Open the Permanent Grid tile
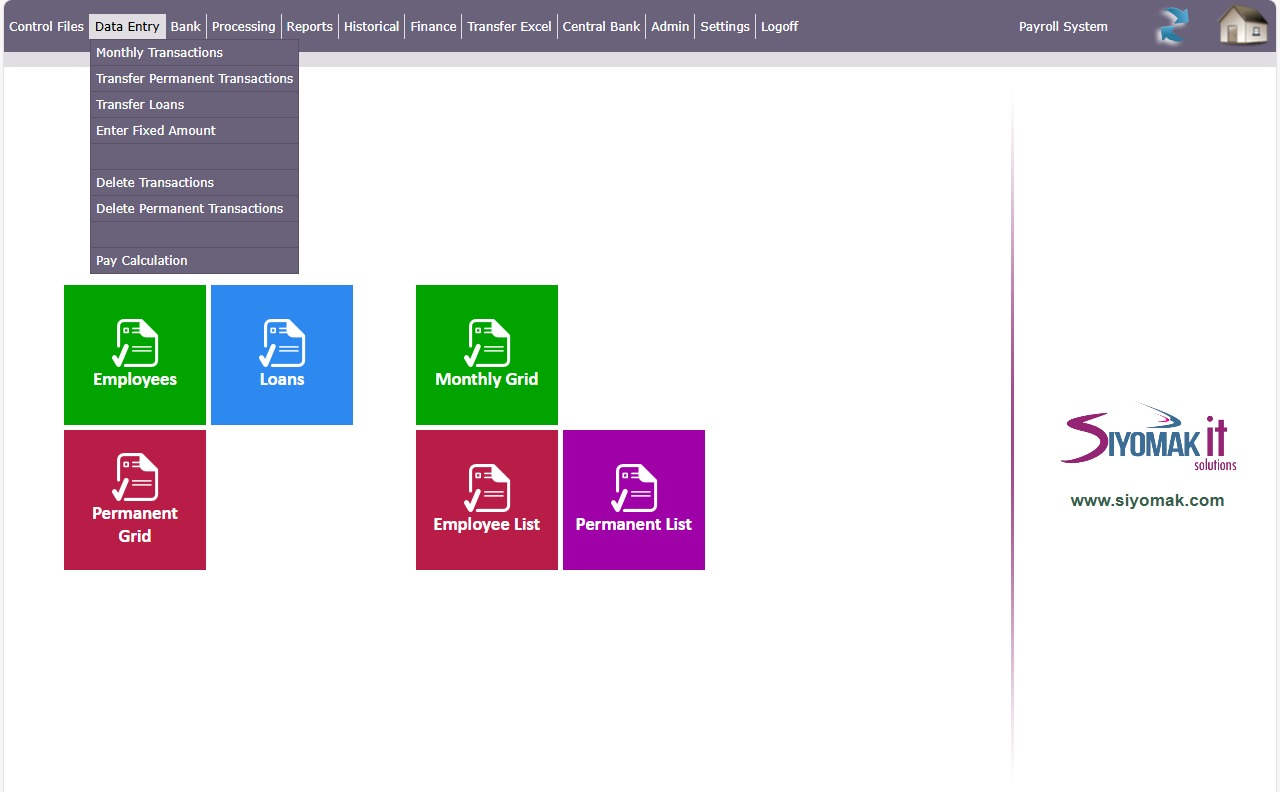Image resolution: width=1280 pixels, height=792 pixels. [135, 500]
